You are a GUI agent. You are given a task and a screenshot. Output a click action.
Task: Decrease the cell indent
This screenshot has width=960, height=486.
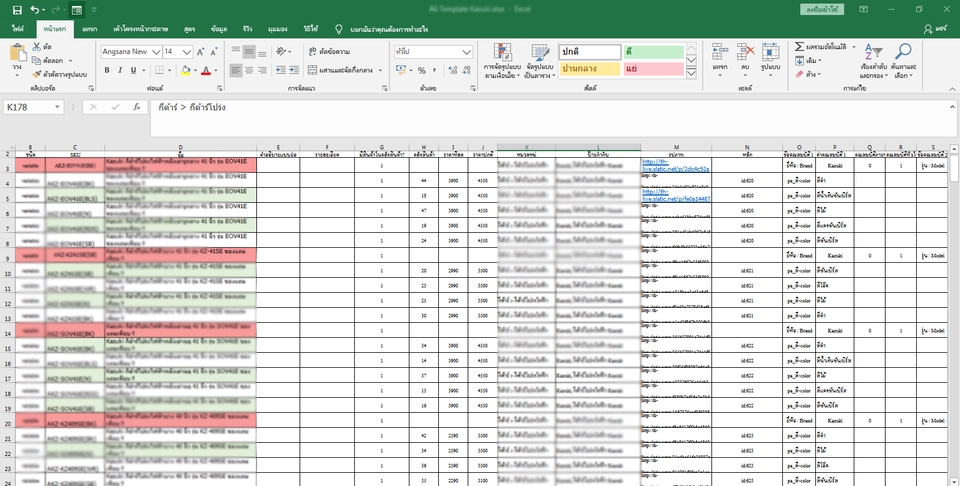(280, 70)
